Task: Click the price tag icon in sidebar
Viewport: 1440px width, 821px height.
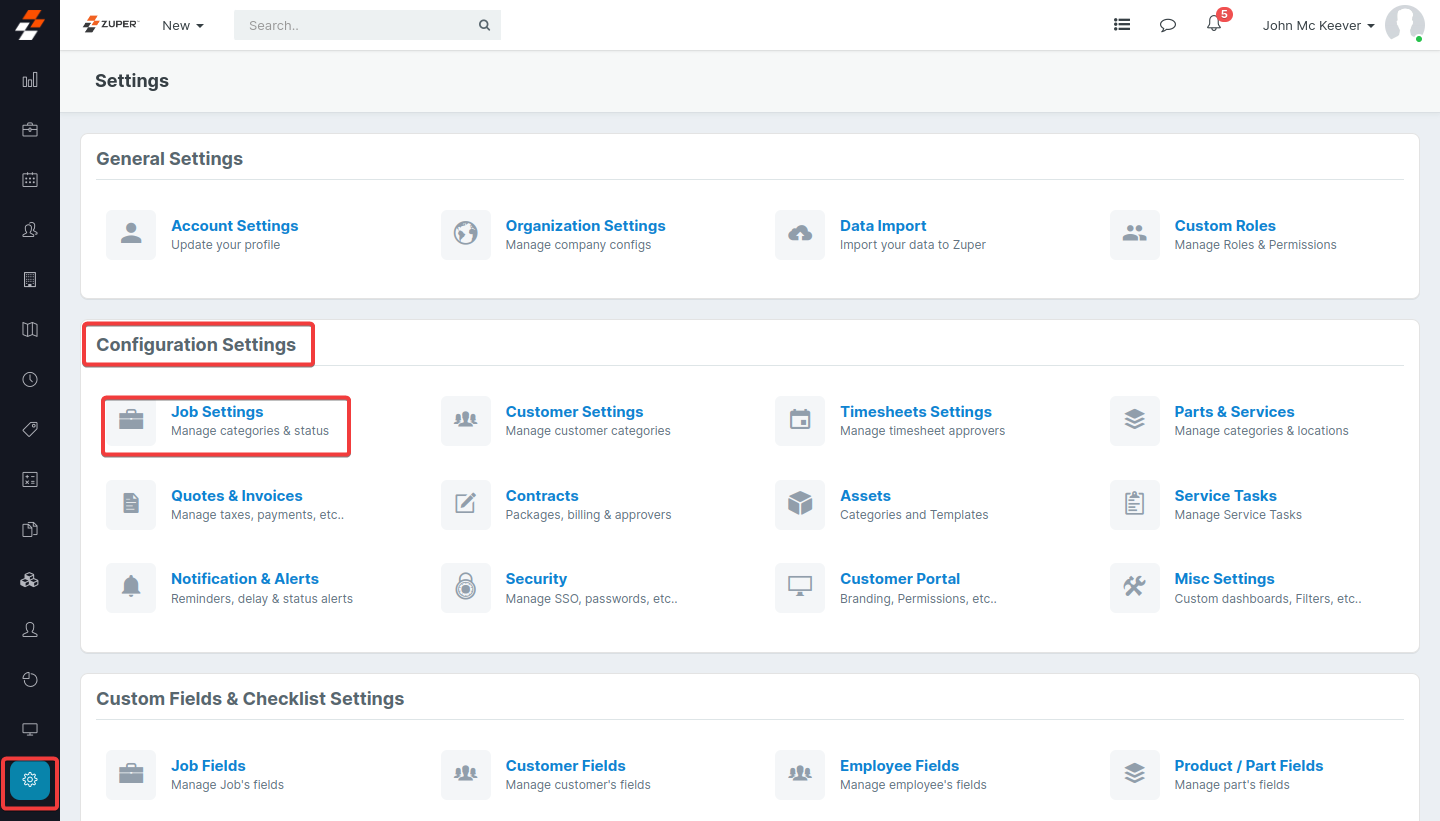Action: [x=30, y=430]
